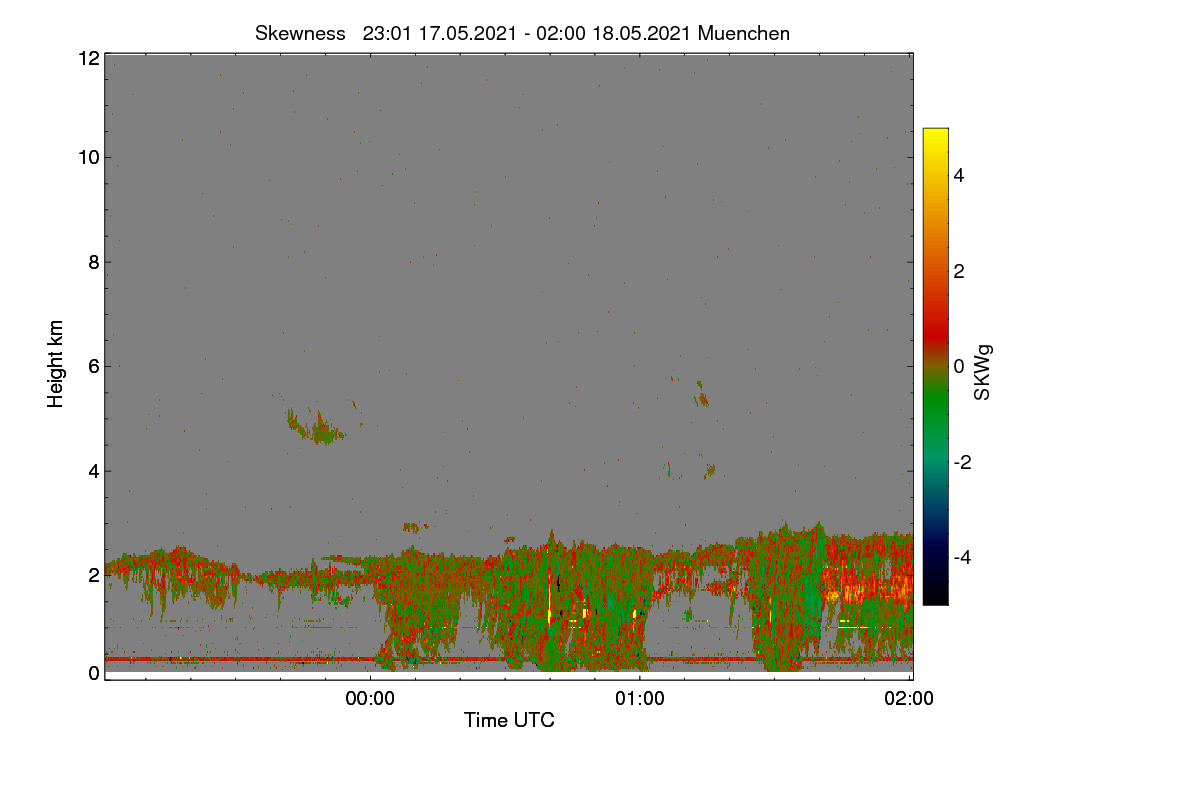
Task: Click the plot title text 'Skewness ... Muenchen'
Action: coord(522,33)
